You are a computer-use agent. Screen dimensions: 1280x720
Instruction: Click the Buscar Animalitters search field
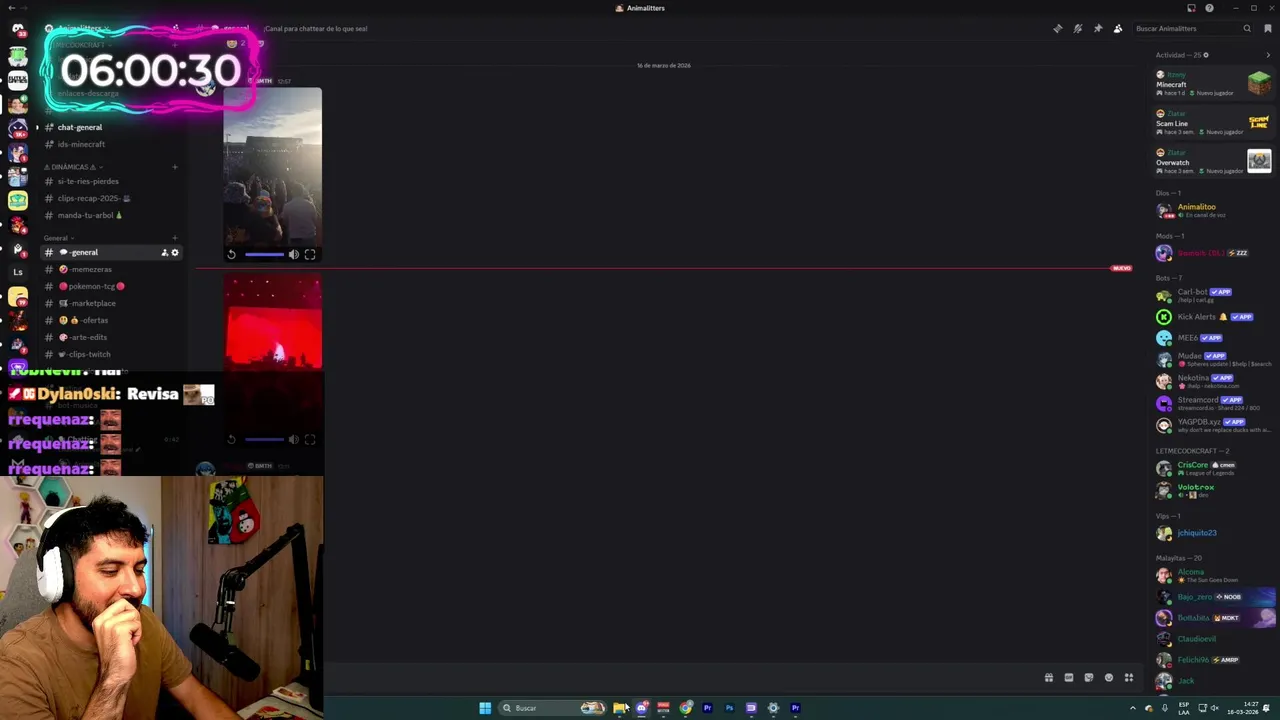[1193, 28]
